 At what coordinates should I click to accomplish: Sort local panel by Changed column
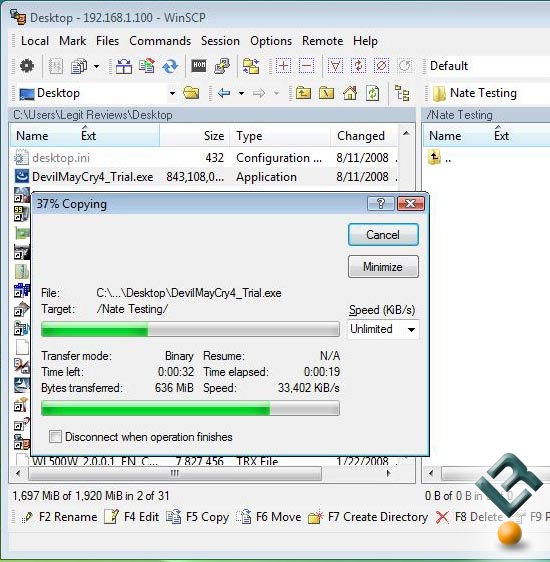[361, 136]
